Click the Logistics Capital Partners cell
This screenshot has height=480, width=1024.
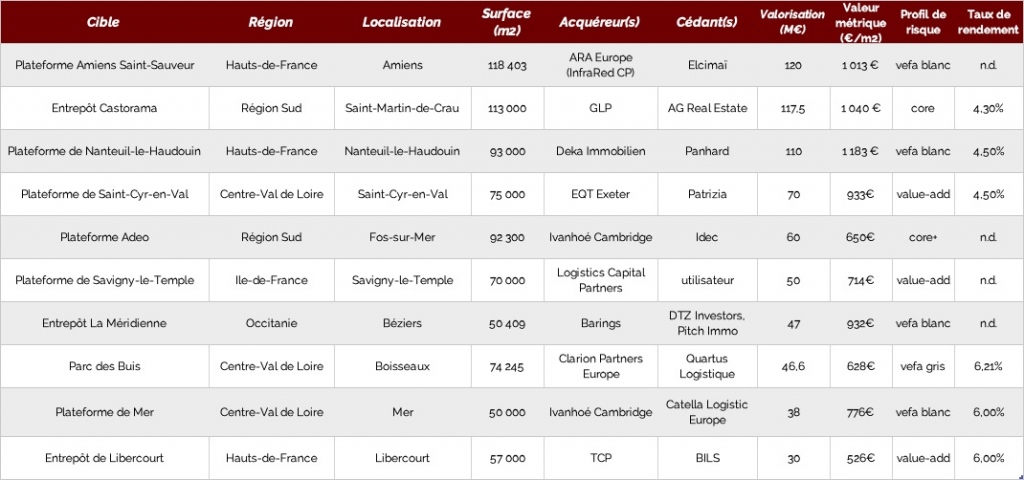pos(600,280)
